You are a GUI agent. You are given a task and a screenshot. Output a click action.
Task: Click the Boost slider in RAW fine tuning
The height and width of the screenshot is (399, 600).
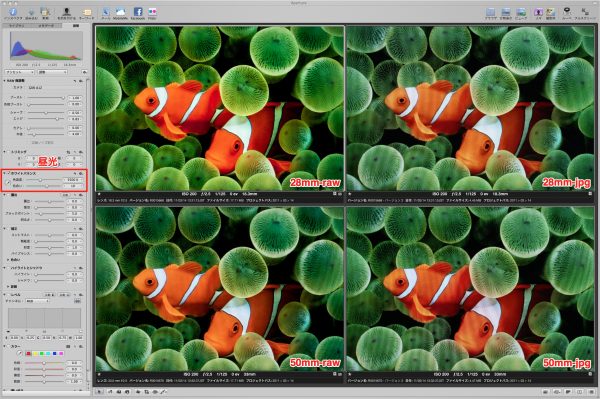[46, 98]
